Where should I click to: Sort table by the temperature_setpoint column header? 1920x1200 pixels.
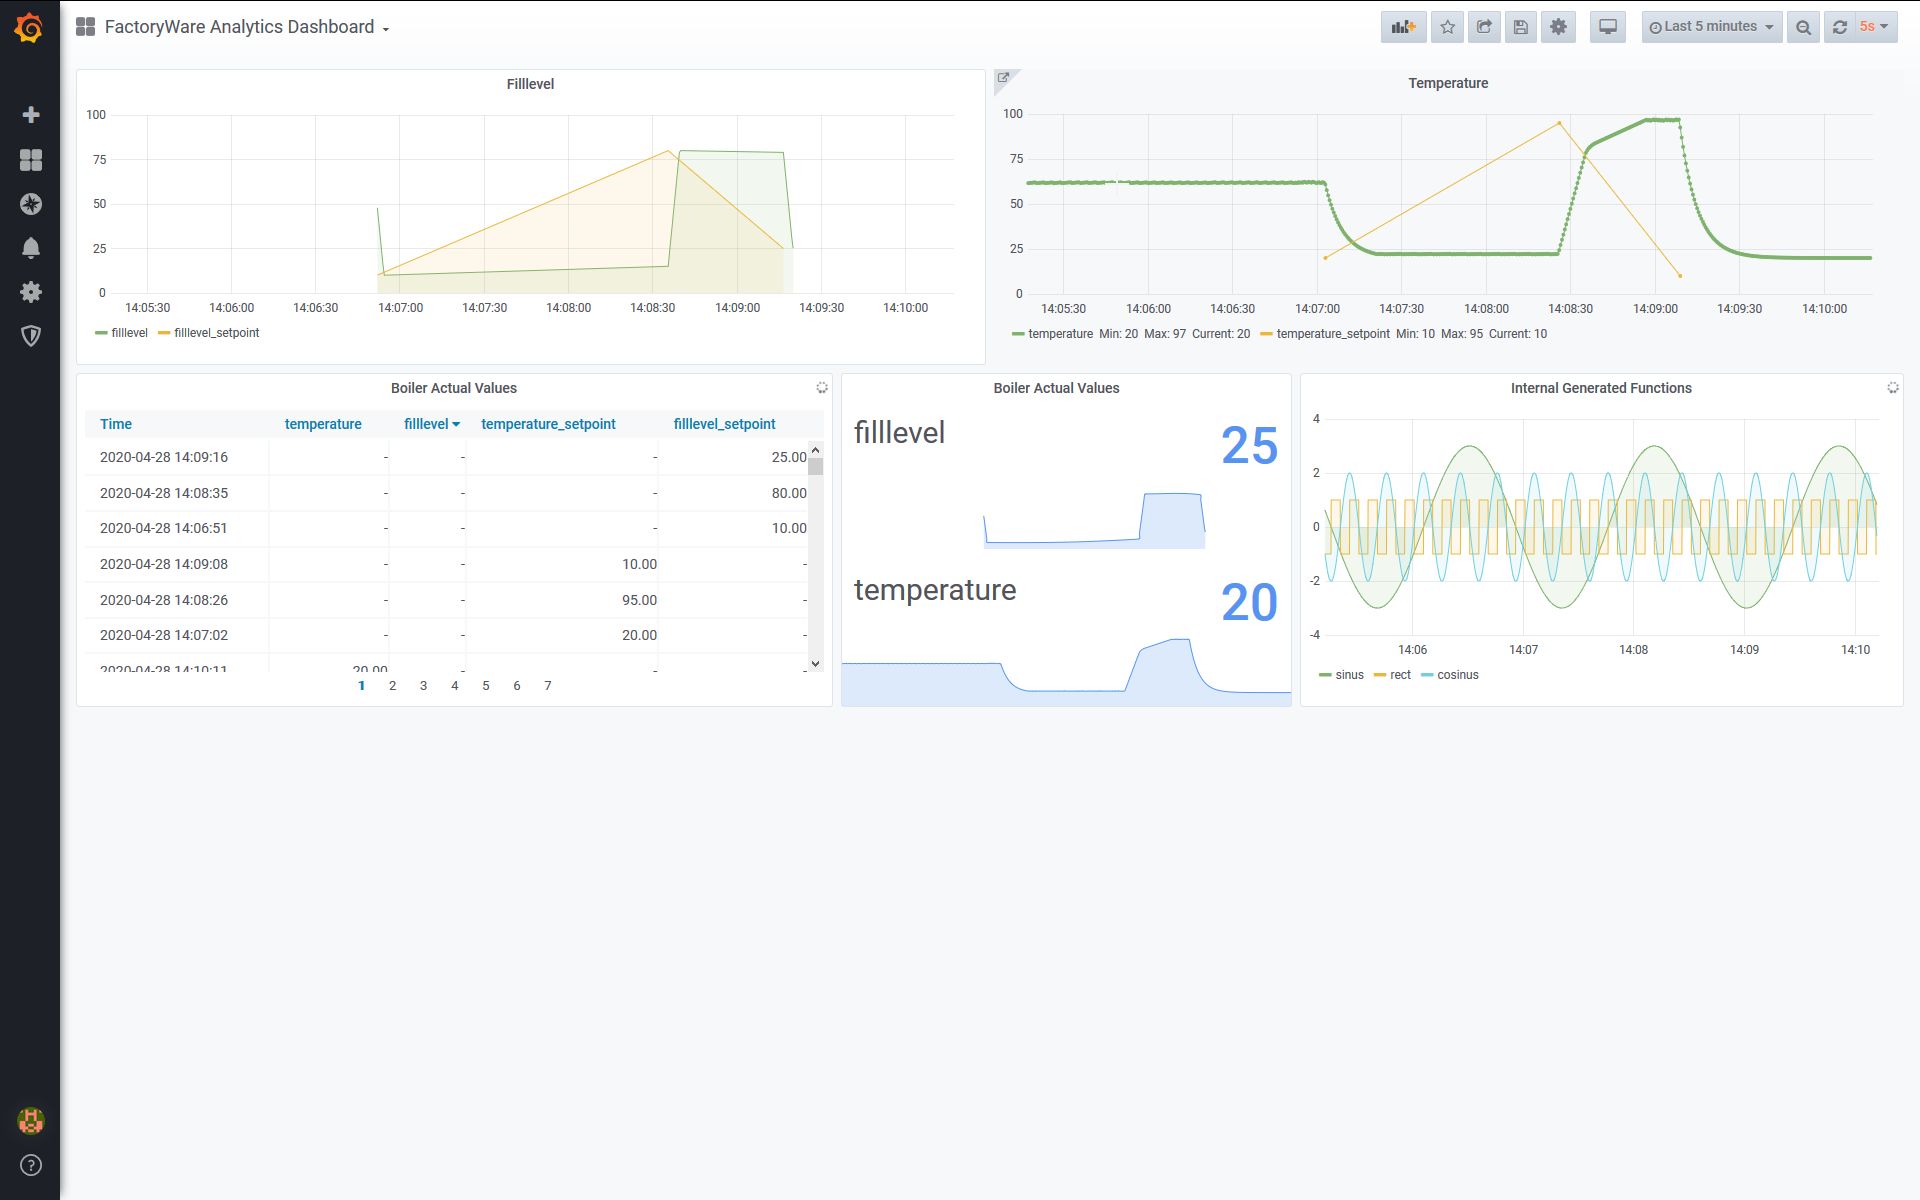pyautogui.click(x=548, y=424)
